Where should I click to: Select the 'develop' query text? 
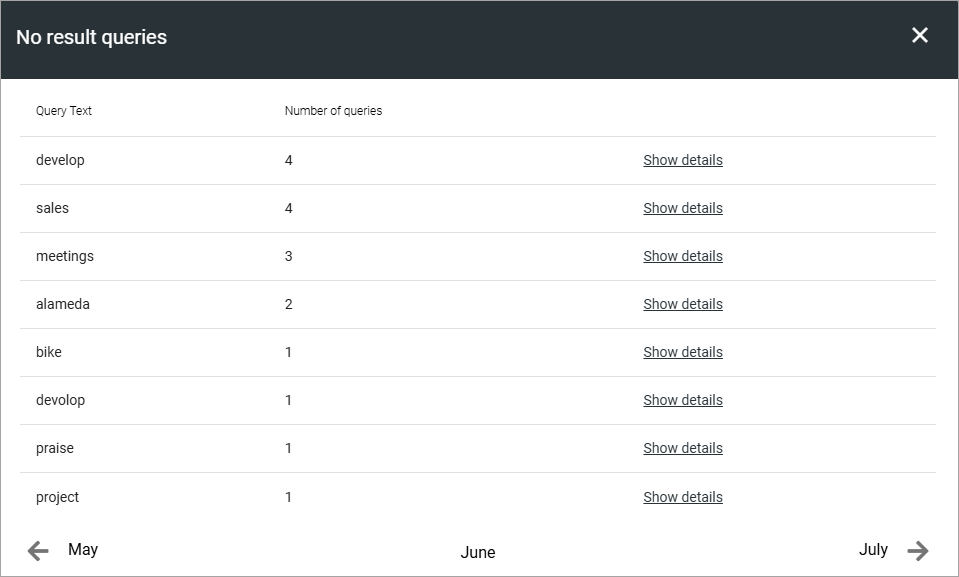pyautogui.click(x=60, y=160)
